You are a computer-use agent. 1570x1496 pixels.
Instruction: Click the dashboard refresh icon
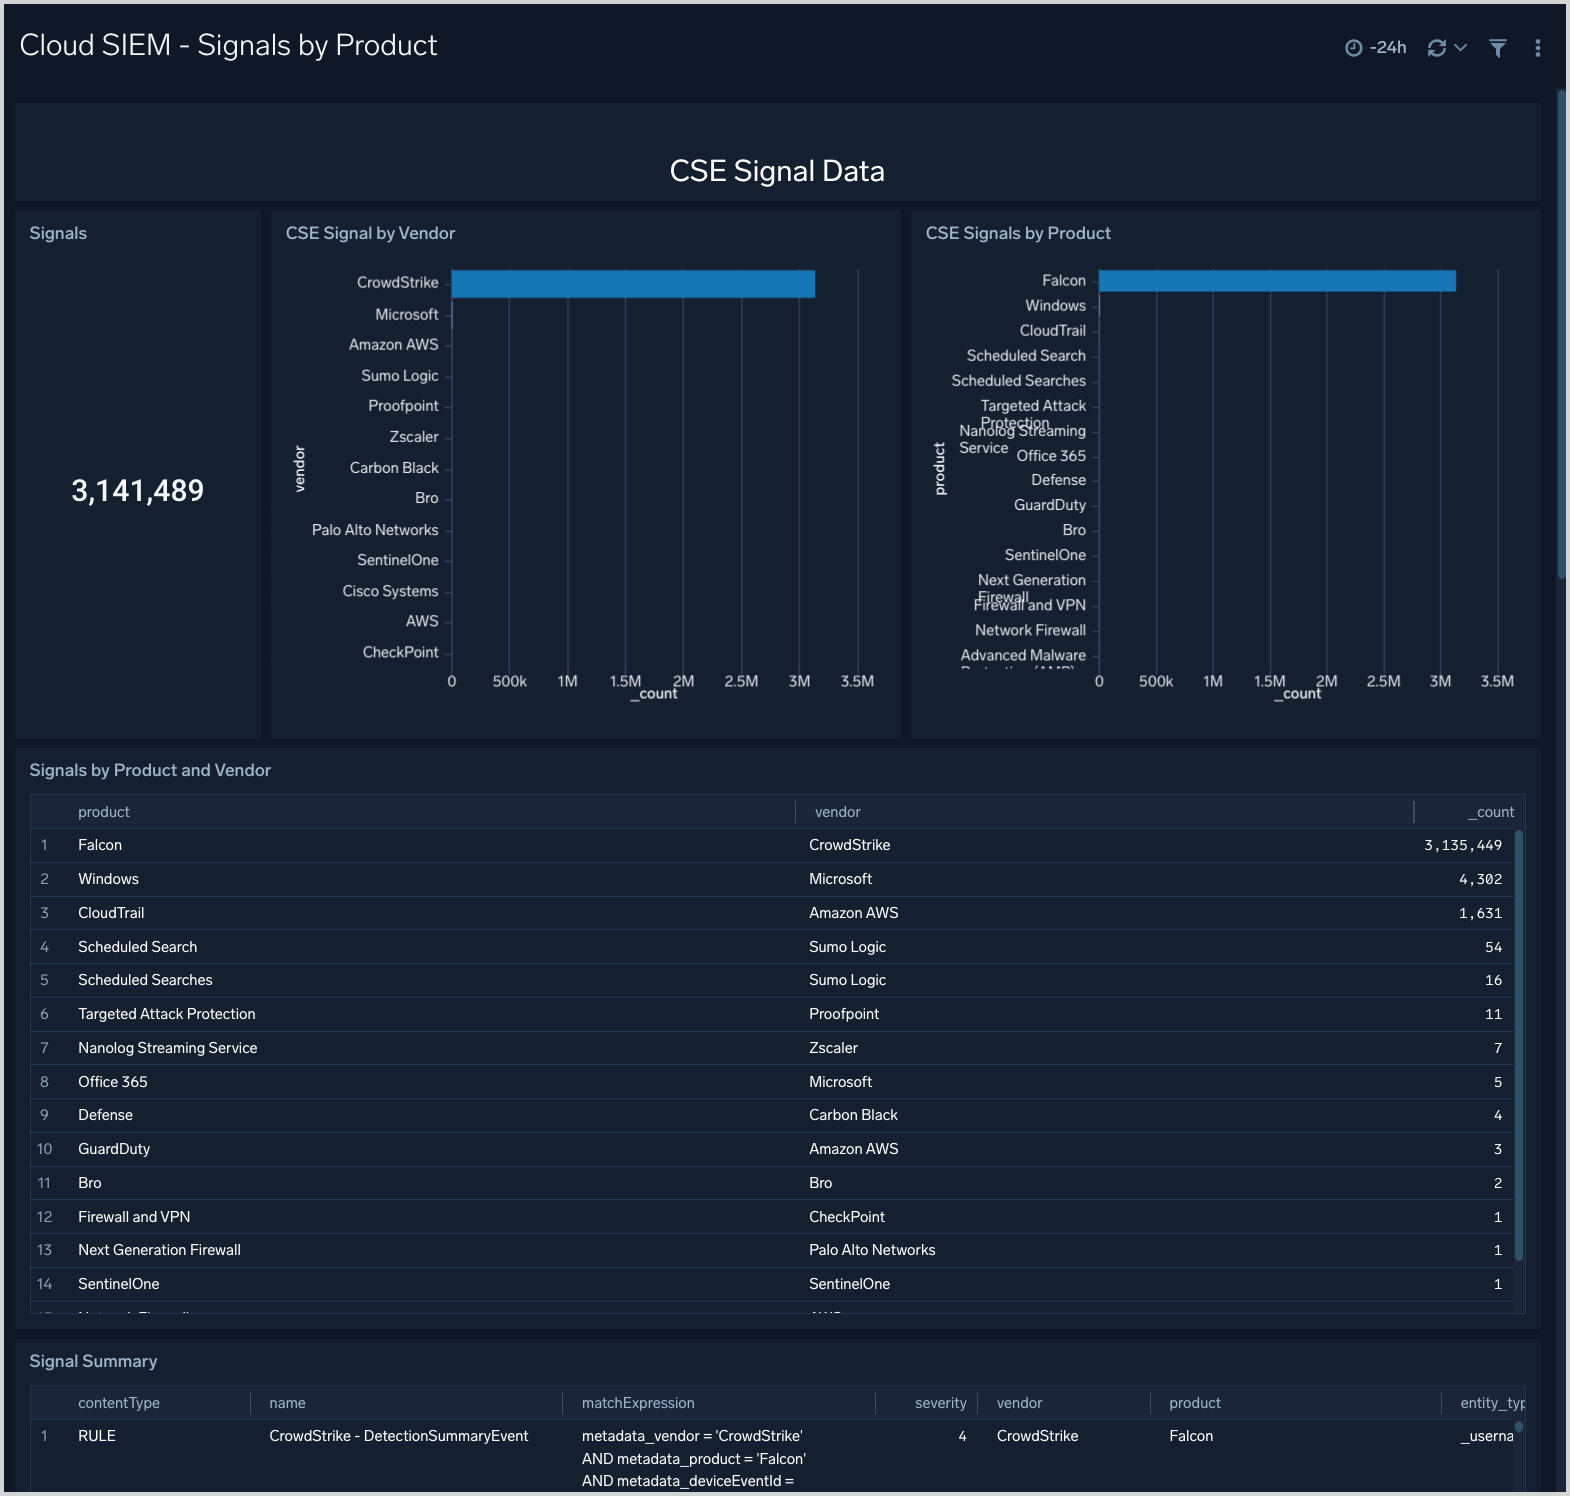[x=1436, y=48]
